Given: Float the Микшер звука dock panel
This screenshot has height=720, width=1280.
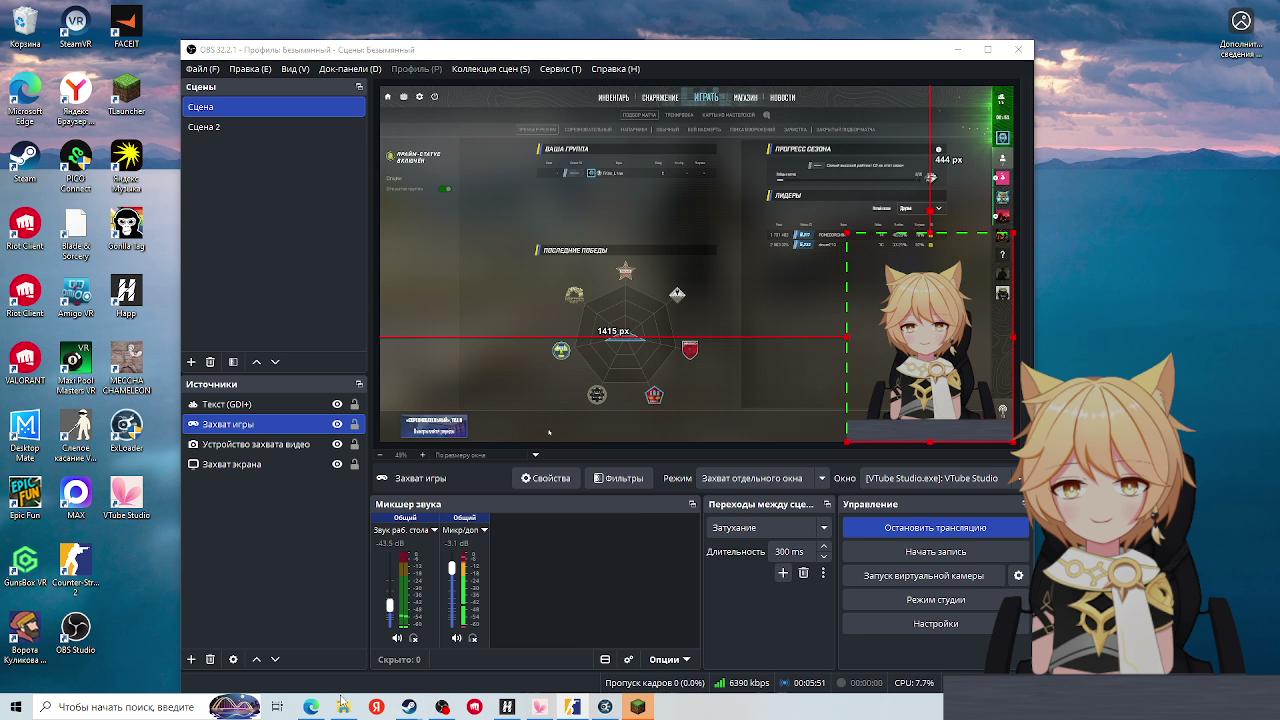Looking at the screenshot, I should (692, 504).
